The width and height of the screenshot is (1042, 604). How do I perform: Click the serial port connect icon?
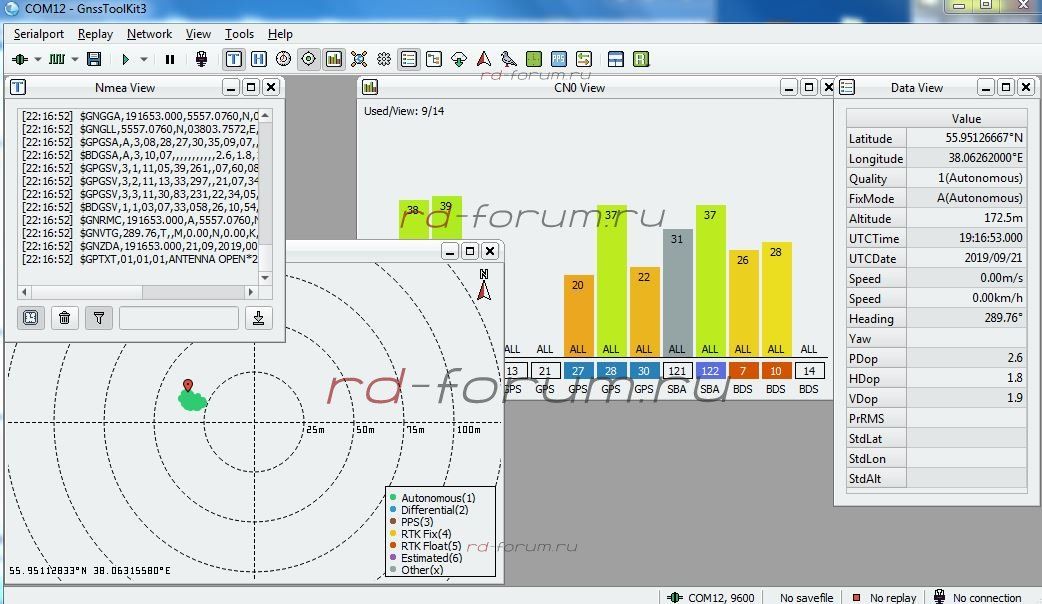pyautogui.click(x=21, y=59)
